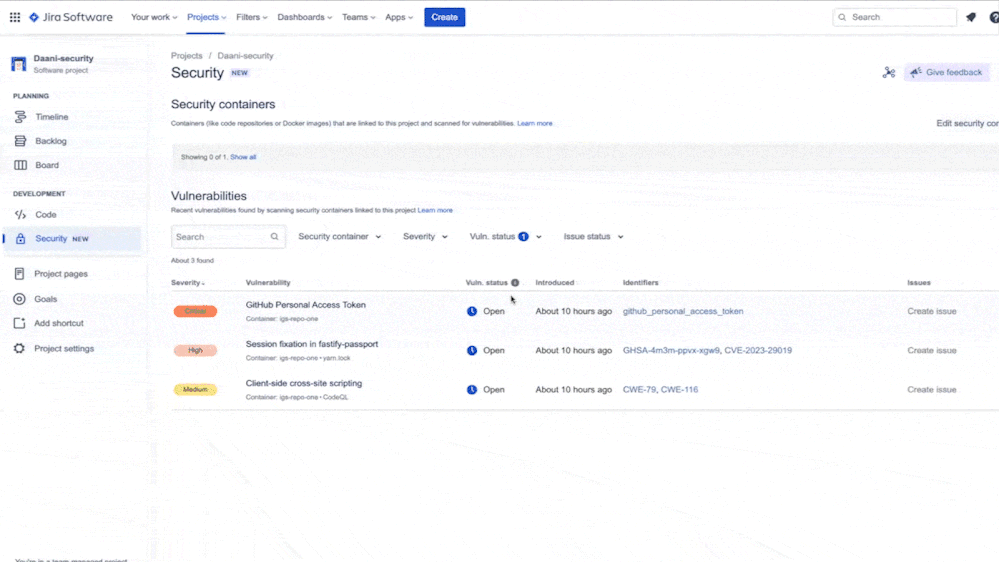Viewport: 999px width, 562px height.
Task: Click the Add shortcut icon
Action: pyautogui.click(x=19, y=323)
